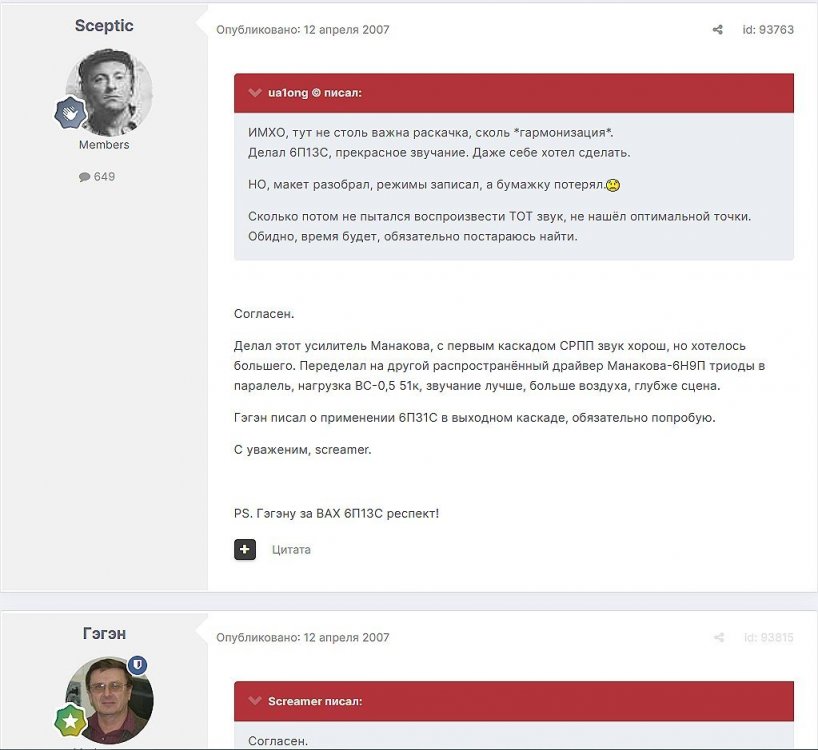Image resolution: width=818 pixels, height=750 pixels.
Task: Open Sceptic's profile via the username
Action: click(x=104, y=26)
